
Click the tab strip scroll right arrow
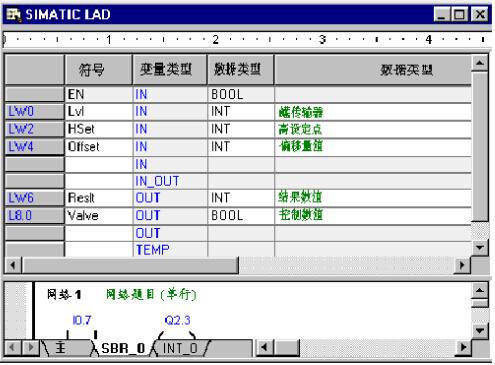(30, 348)
